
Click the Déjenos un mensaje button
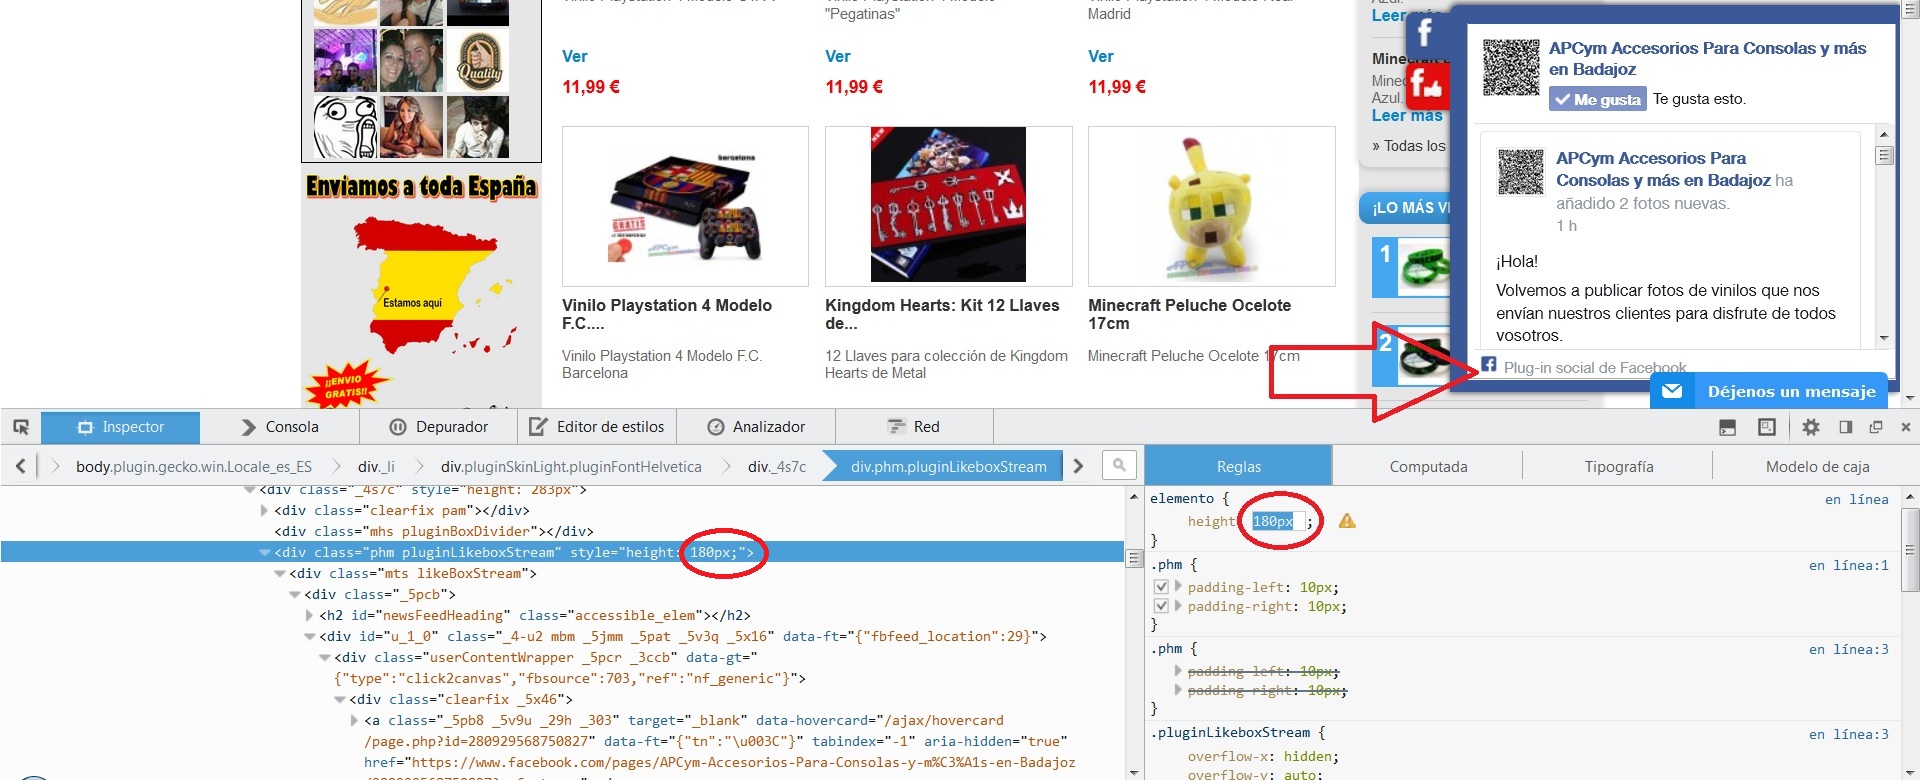1769,391
